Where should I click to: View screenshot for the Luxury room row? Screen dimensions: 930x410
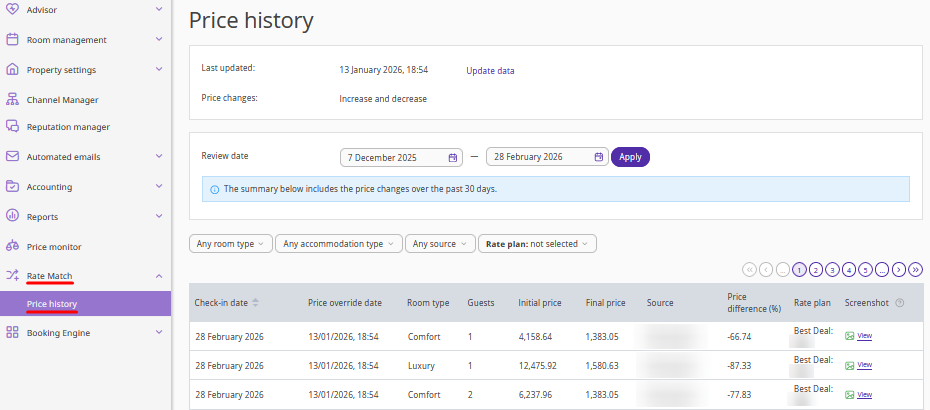pyautogui.click(x=864, y=365)
